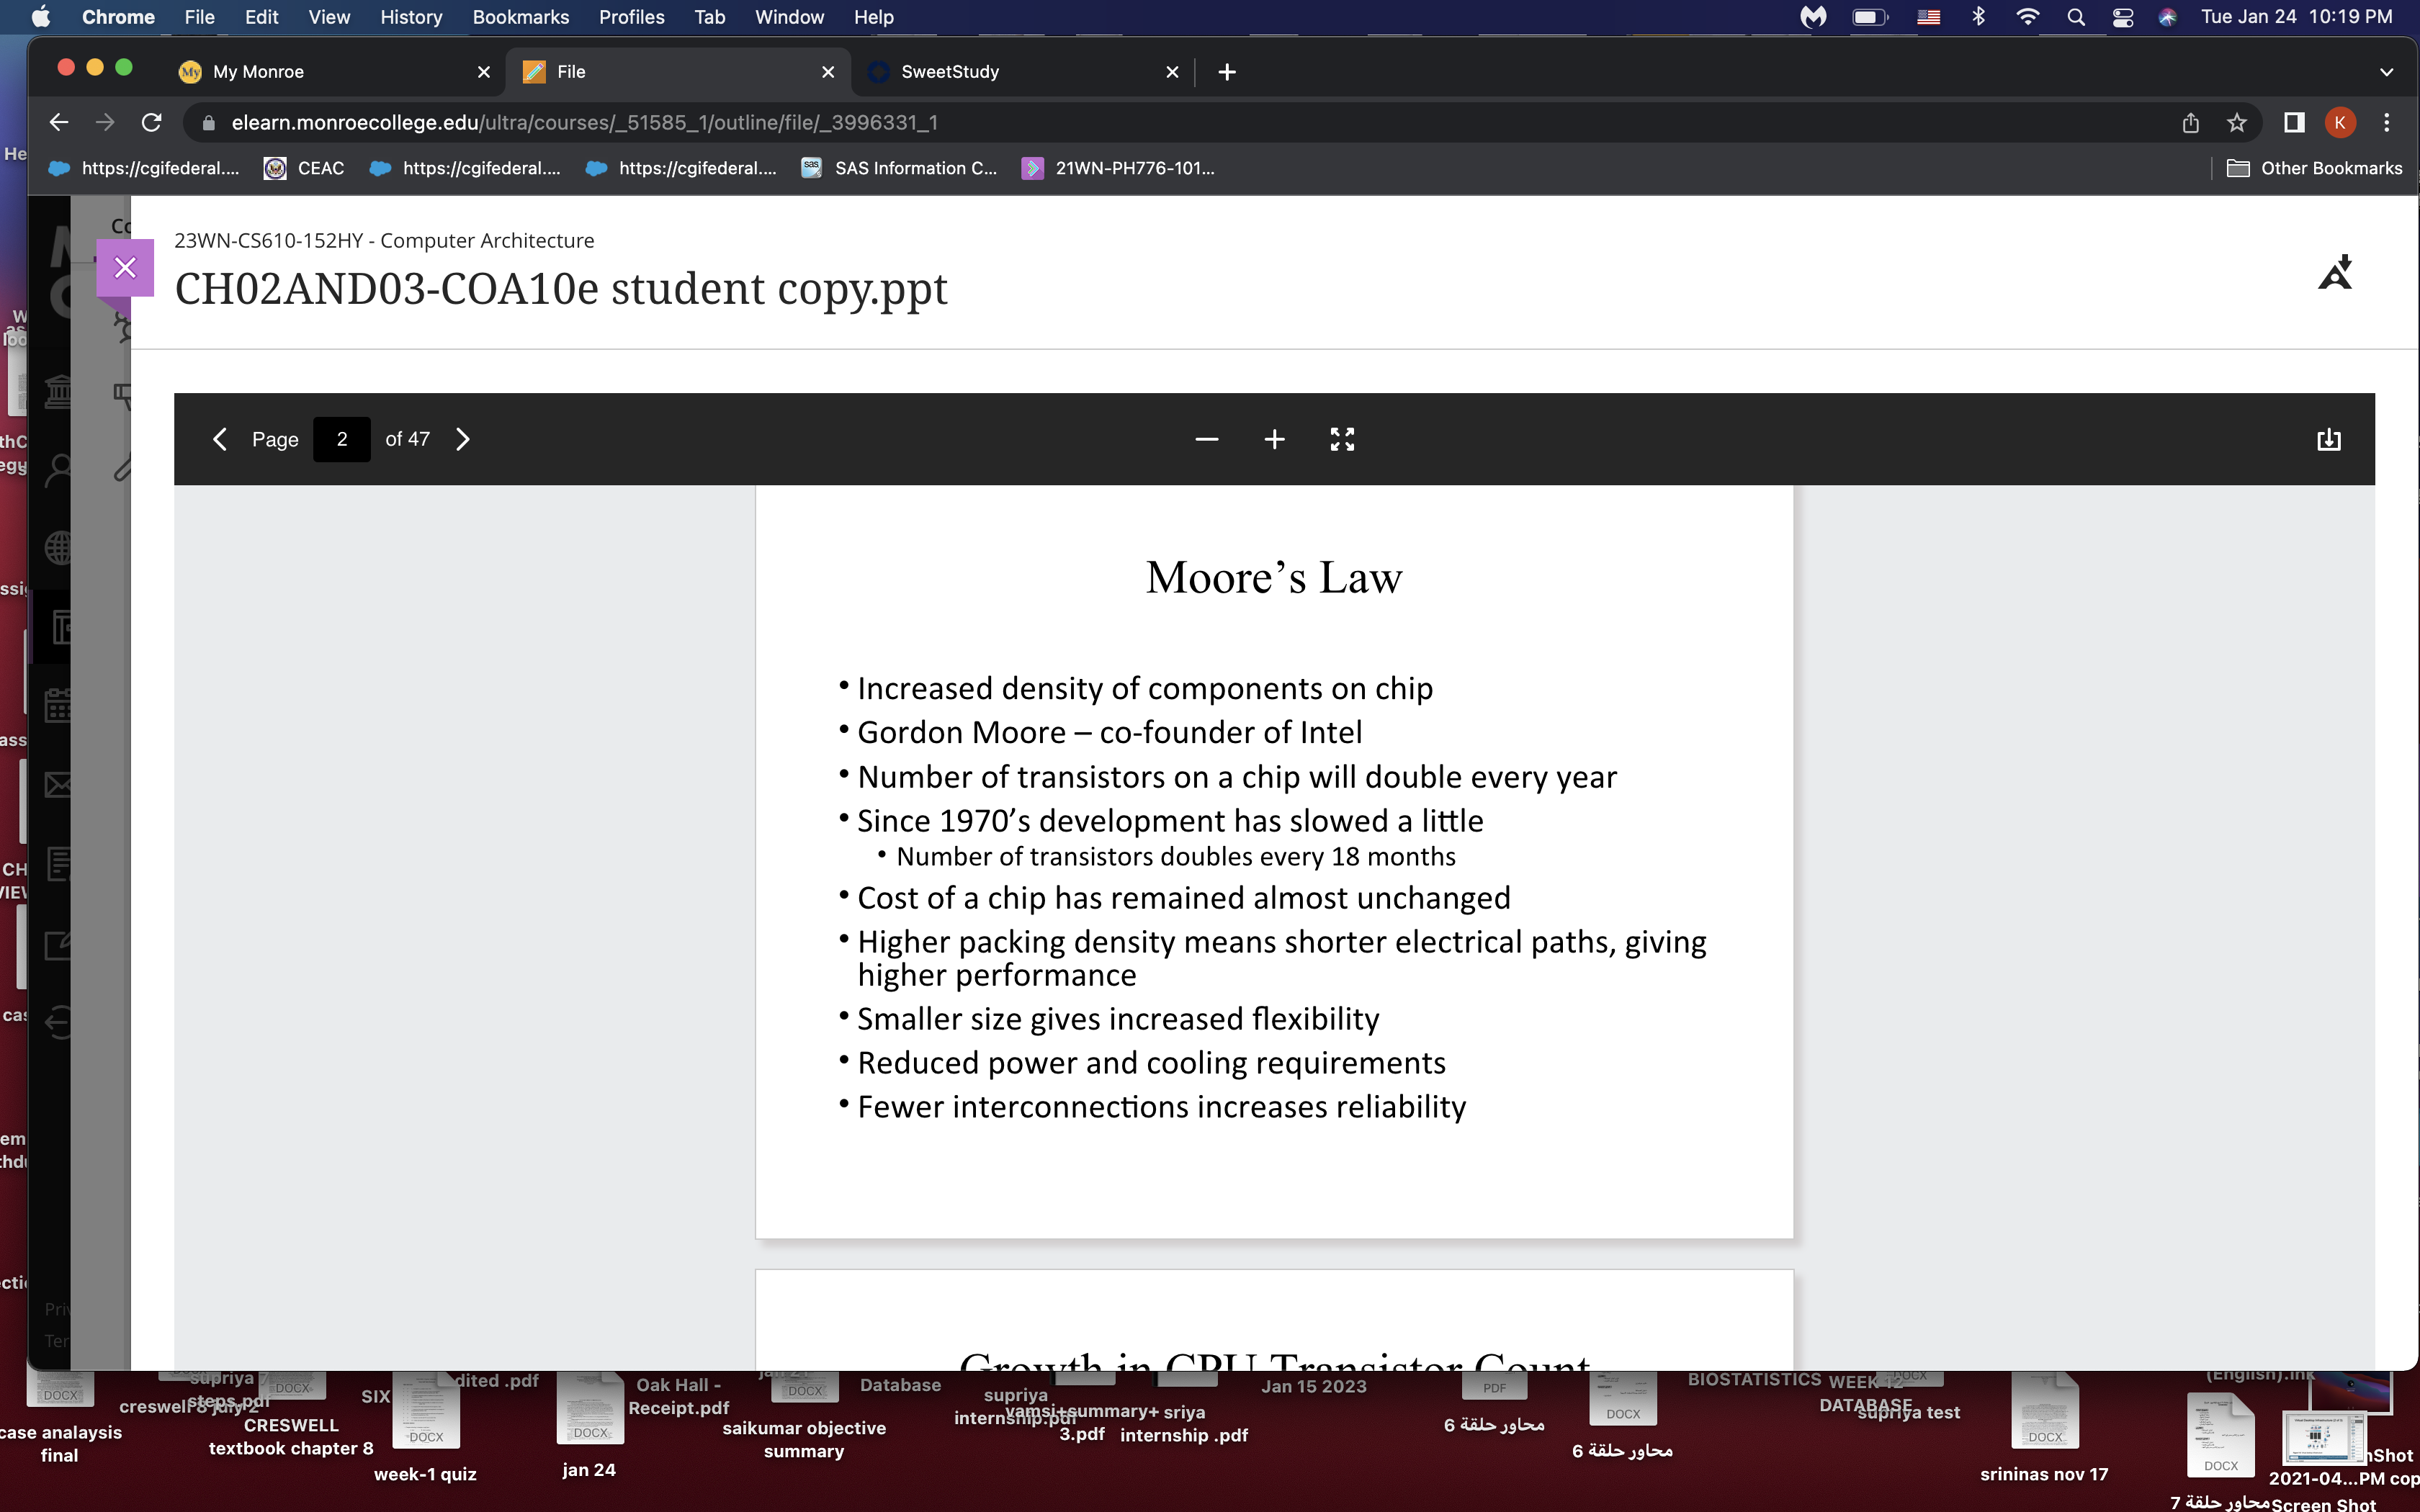Image resolution: width=2420 pixels, height=1512 pixels.
Task: Click 'Gordon Moore – co-founder of Intel' bullet
Action: click(x=1109, y=732)
